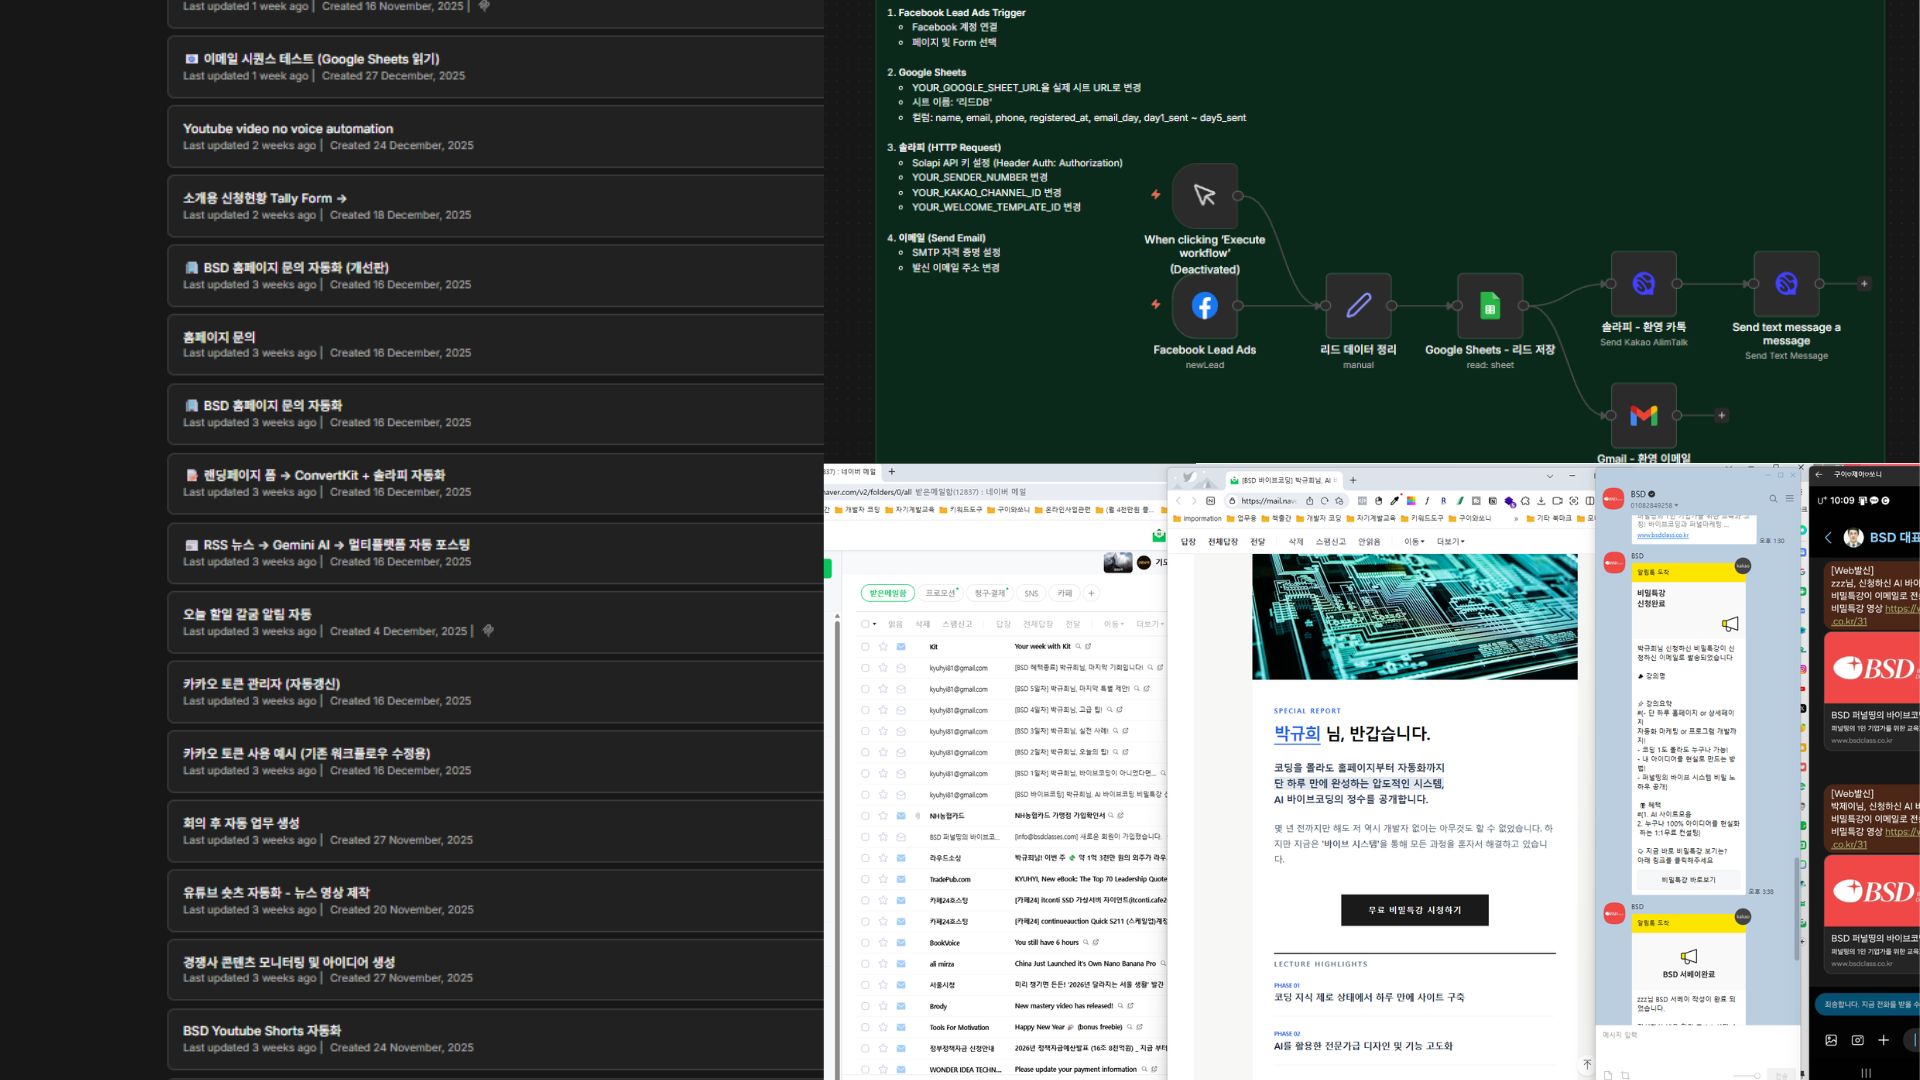The height and width of the screenshot is (1080, 1920).
Task: Star the Kit 'Your week' email
Action: 883,646
